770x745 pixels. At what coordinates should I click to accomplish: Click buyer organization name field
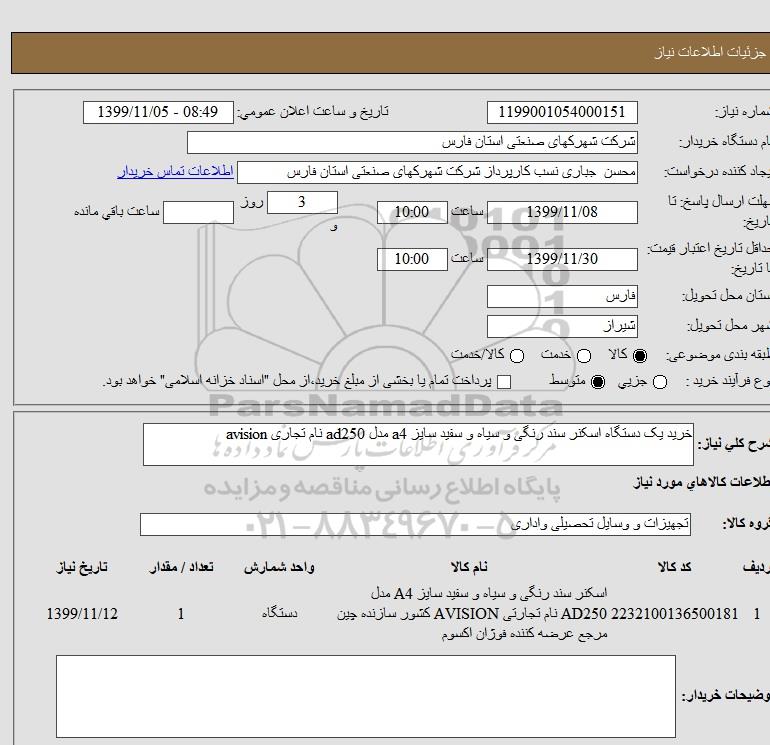[x=412, y=142]
